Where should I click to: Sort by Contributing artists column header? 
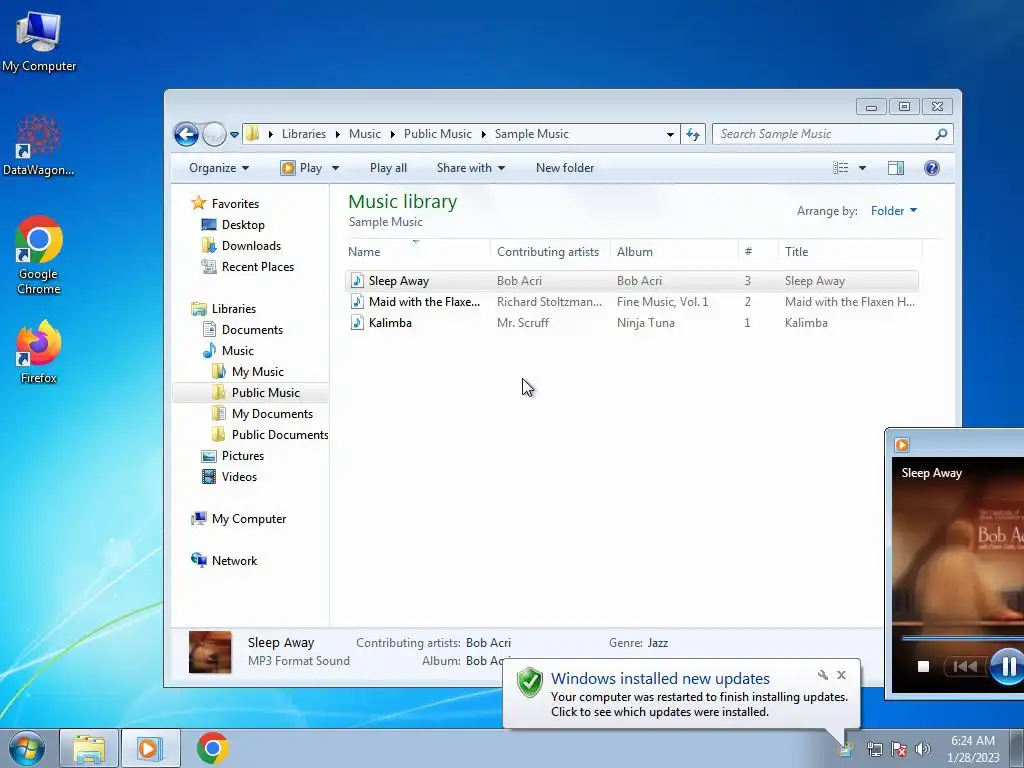[550, 251]
